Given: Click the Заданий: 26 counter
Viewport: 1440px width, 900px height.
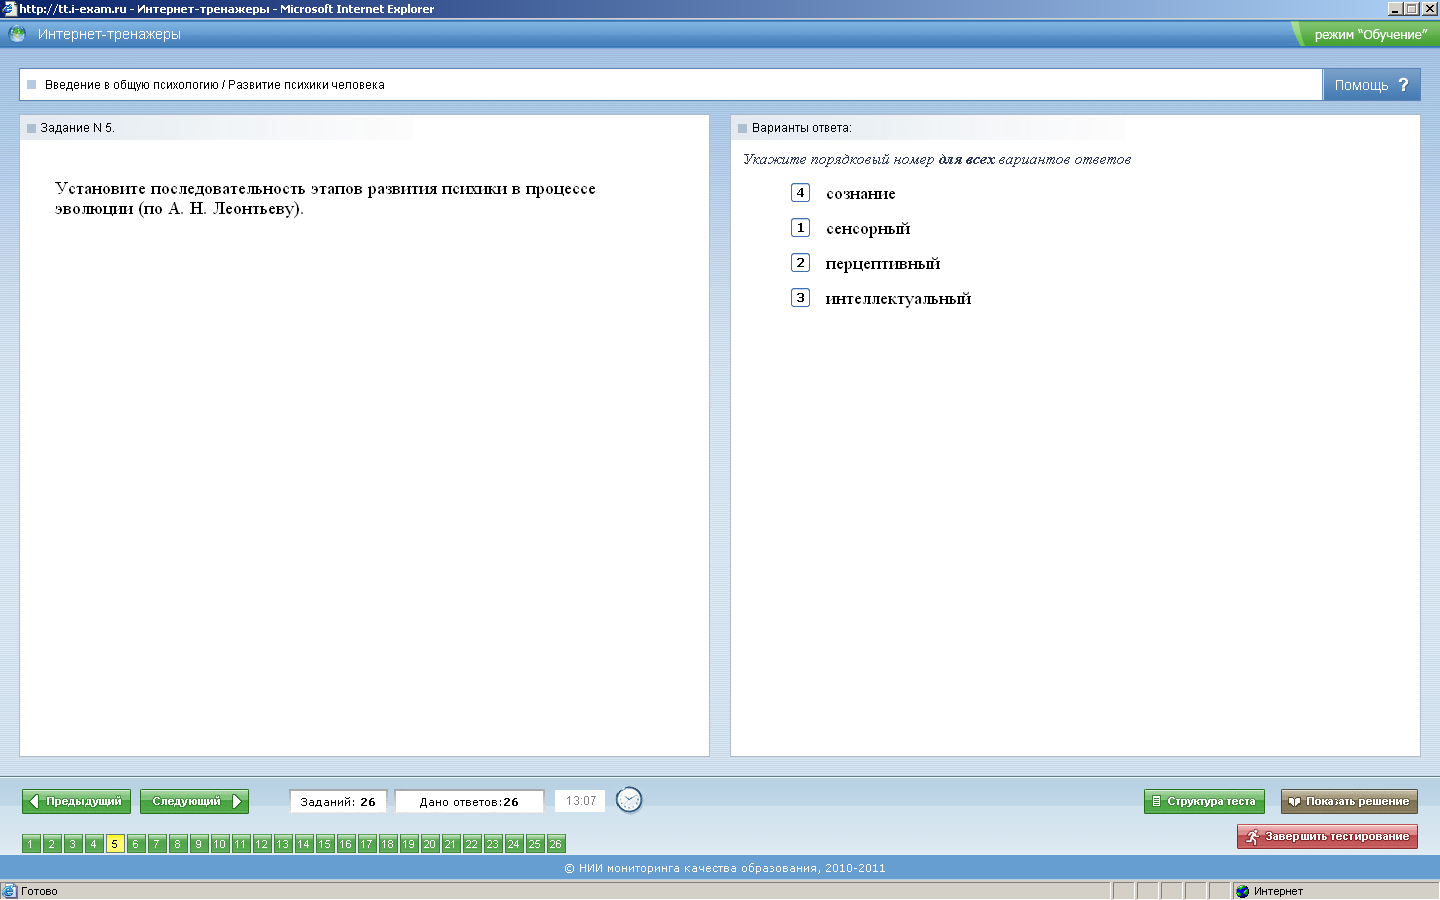Looking at the screenshot, I should (x=338, y=802).
